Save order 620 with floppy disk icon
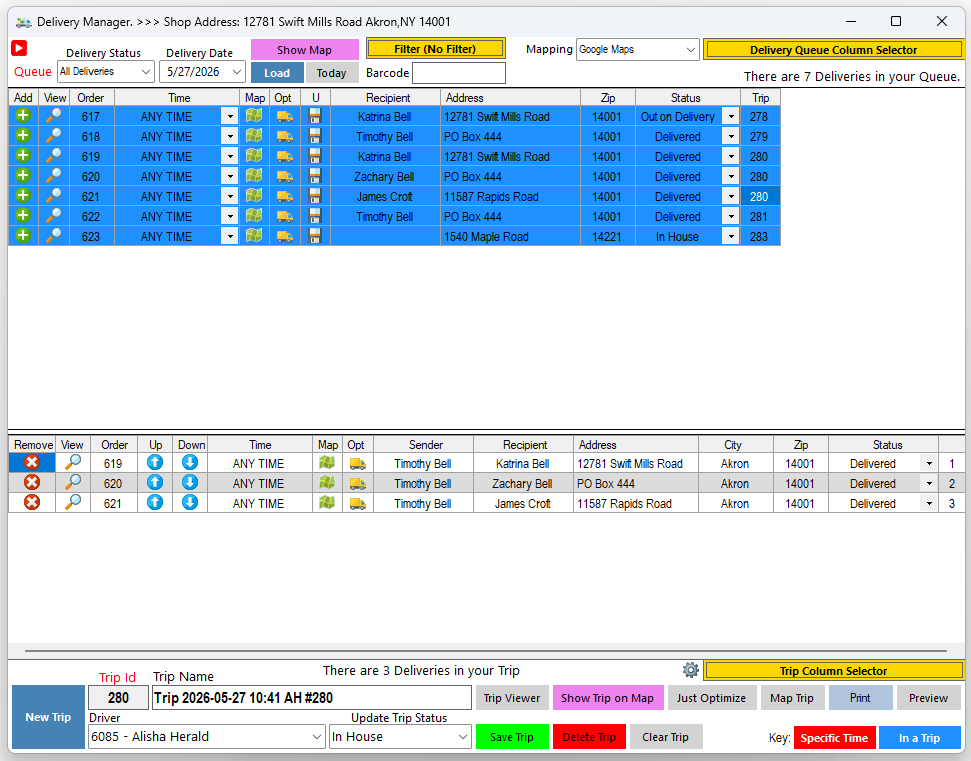Screen dimensions: 971x761 (x=315, y=176)
